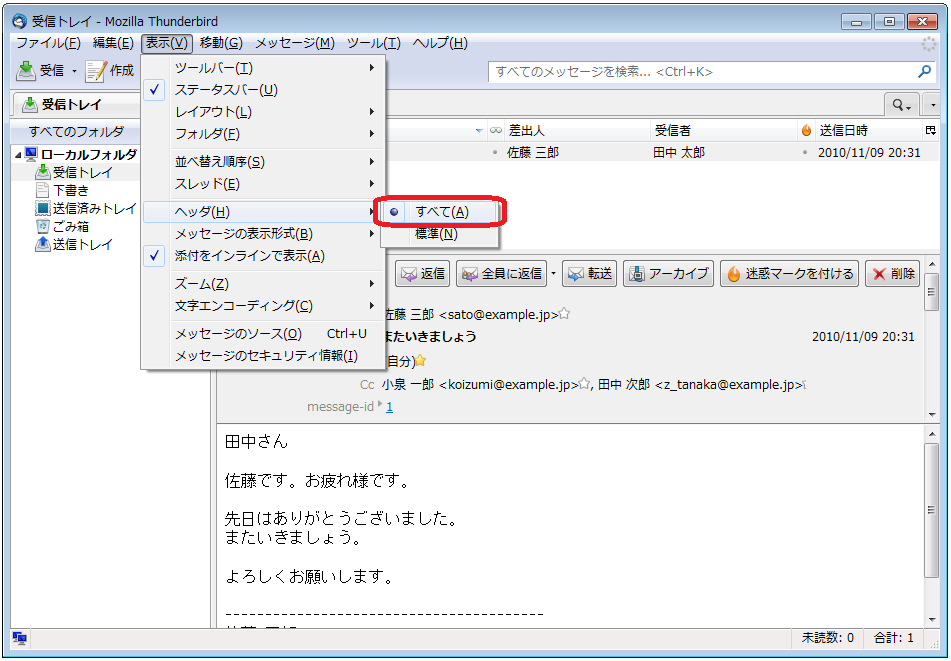Image resolution: width=951 pixels, height=661 pixels.
Task: Open the 作成 (Compose) message button
Action: tap(110, 71)
